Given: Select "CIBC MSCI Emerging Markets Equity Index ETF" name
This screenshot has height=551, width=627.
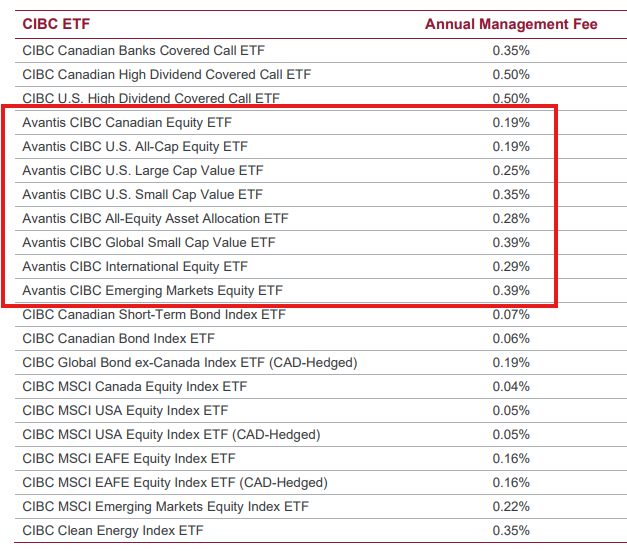Looking at the screenshot, I should [166, 507].
